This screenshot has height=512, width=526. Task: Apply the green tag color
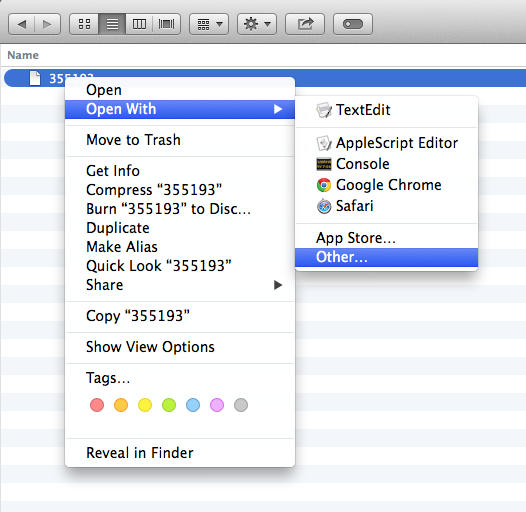coord(169,405)
